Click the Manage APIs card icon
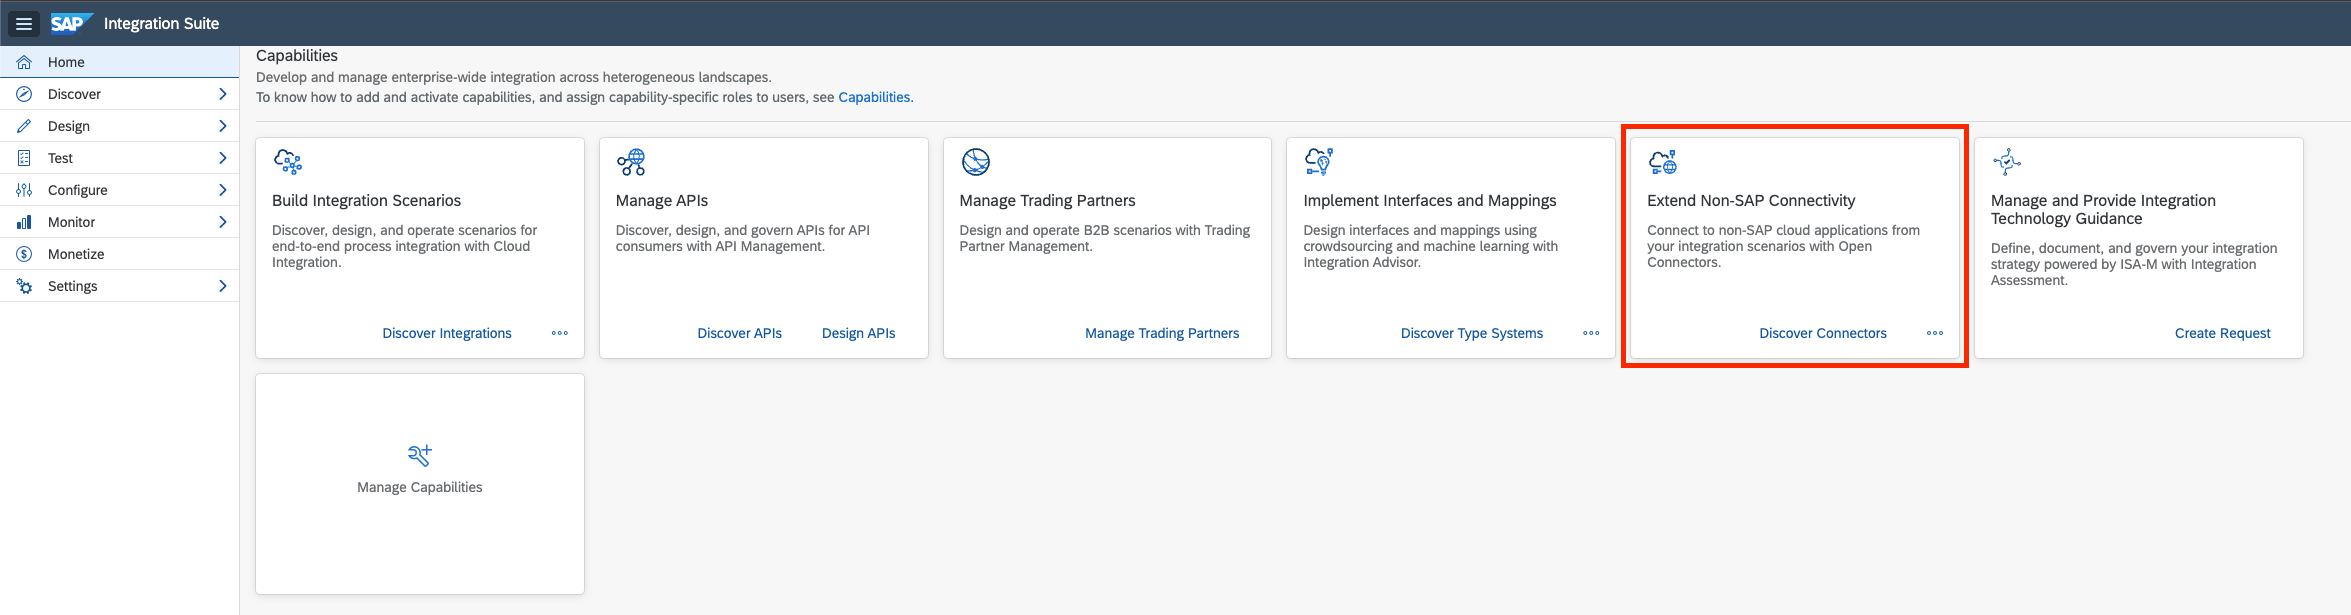Viewport: 2351px width, 615px height. (631, 162)
